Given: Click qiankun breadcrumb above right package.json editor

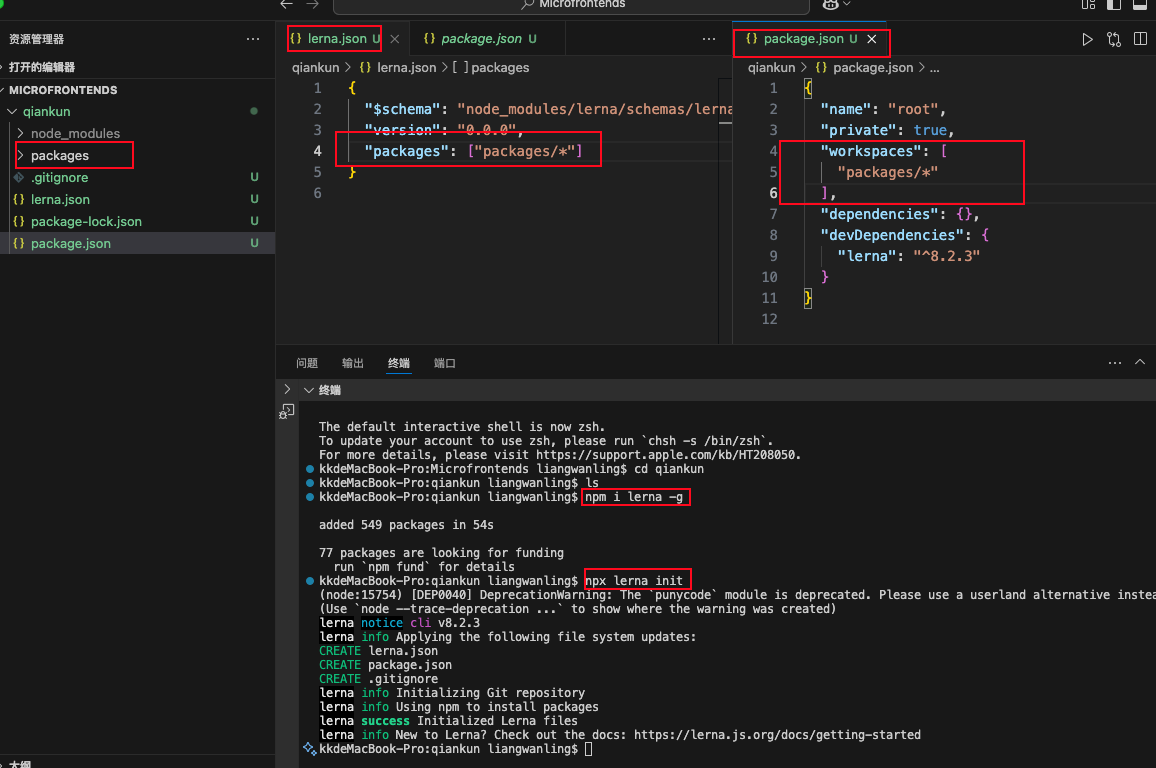Looking at the screenshot, I should (771, 68).
